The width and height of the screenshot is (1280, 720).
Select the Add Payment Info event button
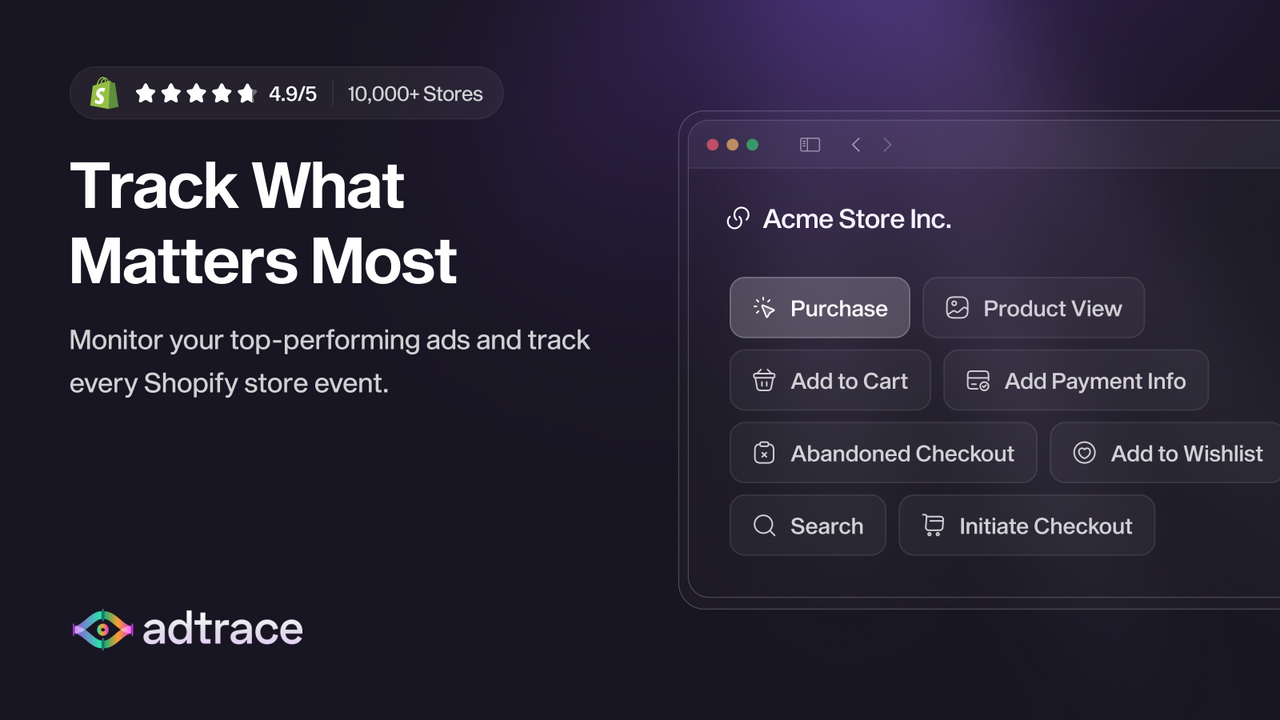(1076, 381)
